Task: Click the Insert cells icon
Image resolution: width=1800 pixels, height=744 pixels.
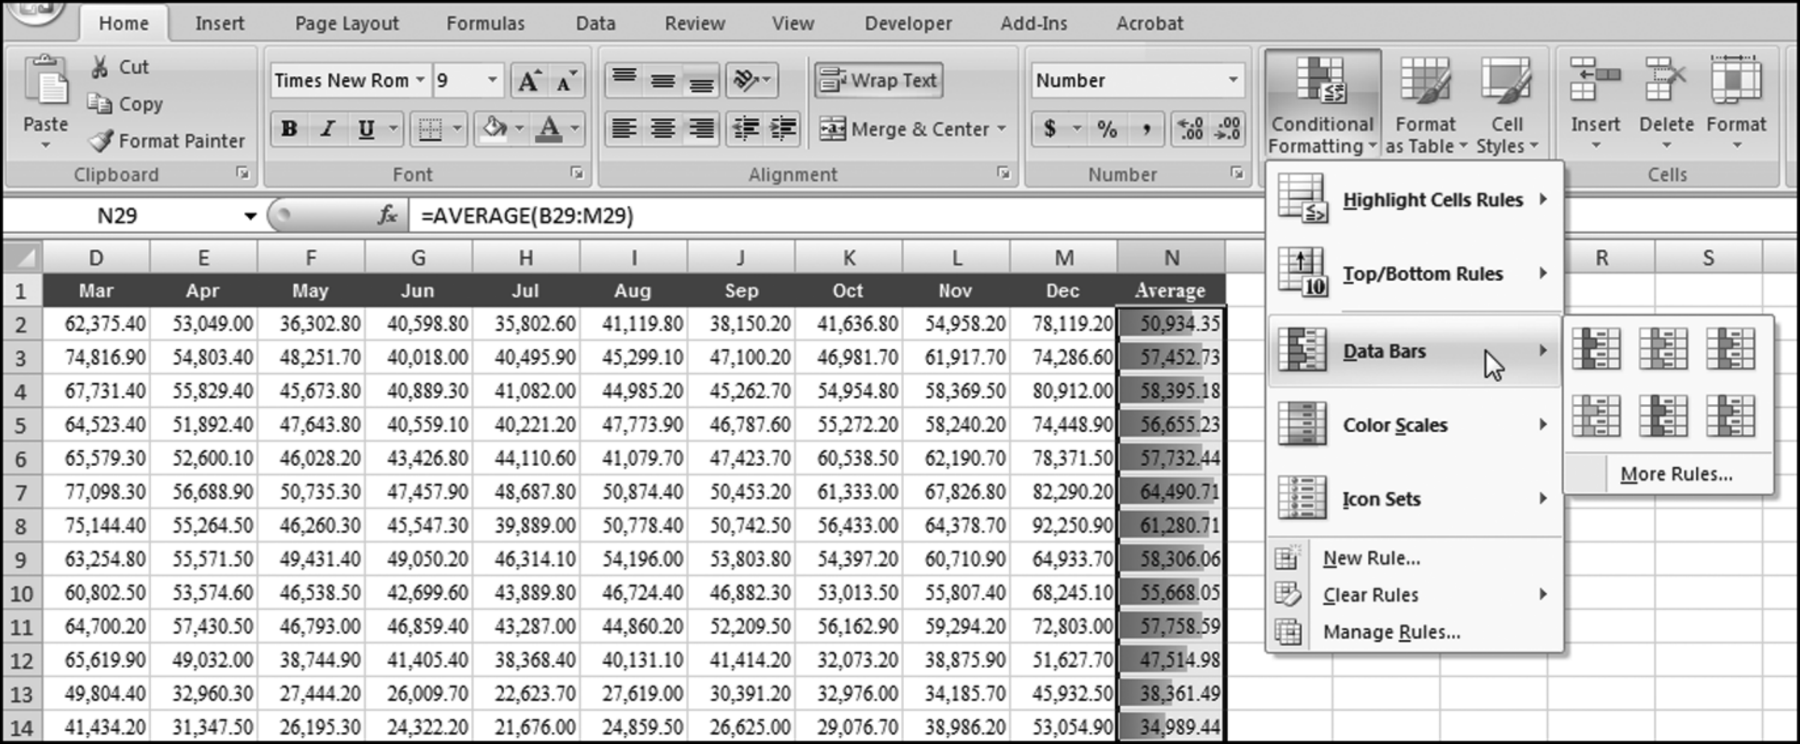Action: [x=1595, y=80]
